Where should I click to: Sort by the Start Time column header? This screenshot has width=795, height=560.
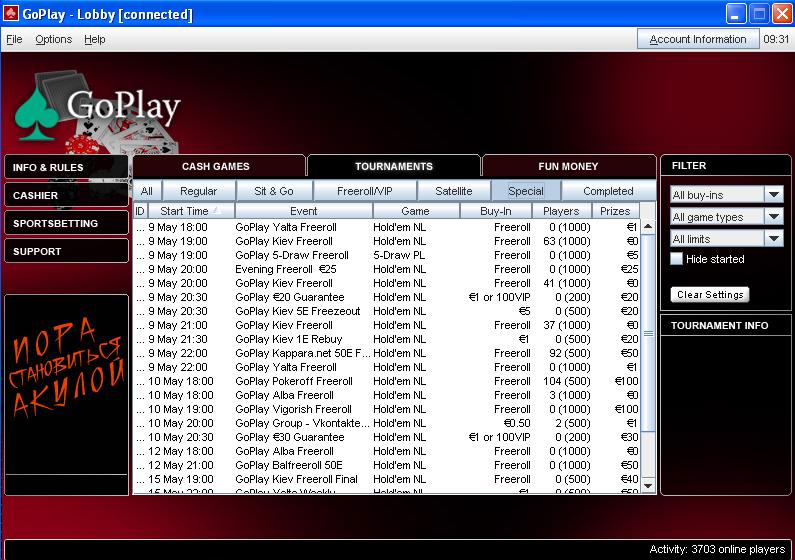191,211
